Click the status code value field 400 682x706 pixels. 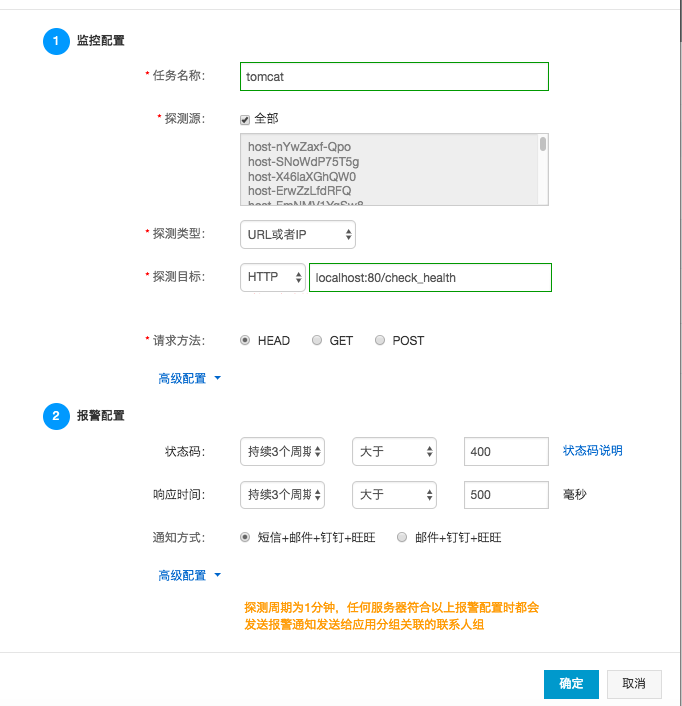click(506, 451)
